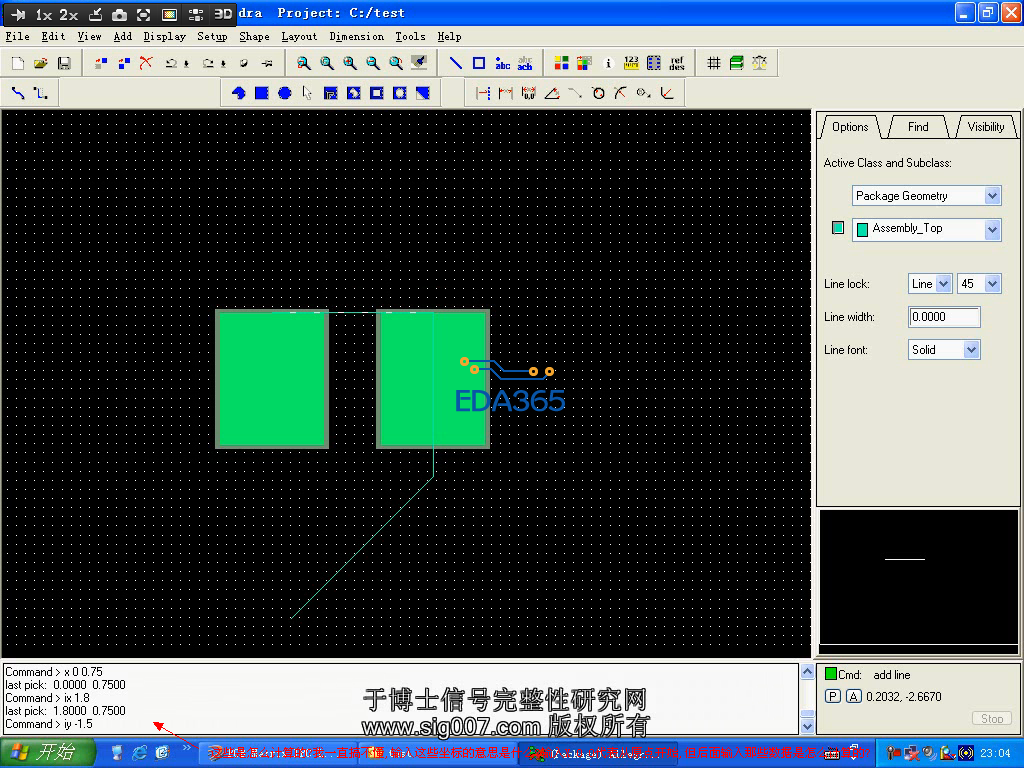1024x768 pixels.
Task: Click the system tray clock 23:04
Action: pos(995,753)
